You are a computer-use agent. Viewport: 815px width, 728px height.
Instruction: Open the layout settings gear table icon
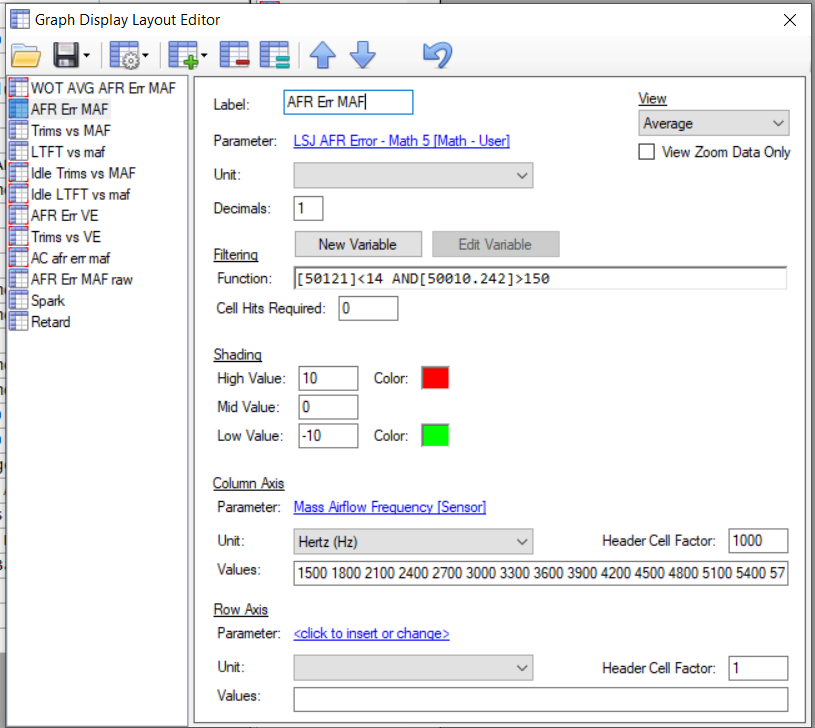[125, 56]
